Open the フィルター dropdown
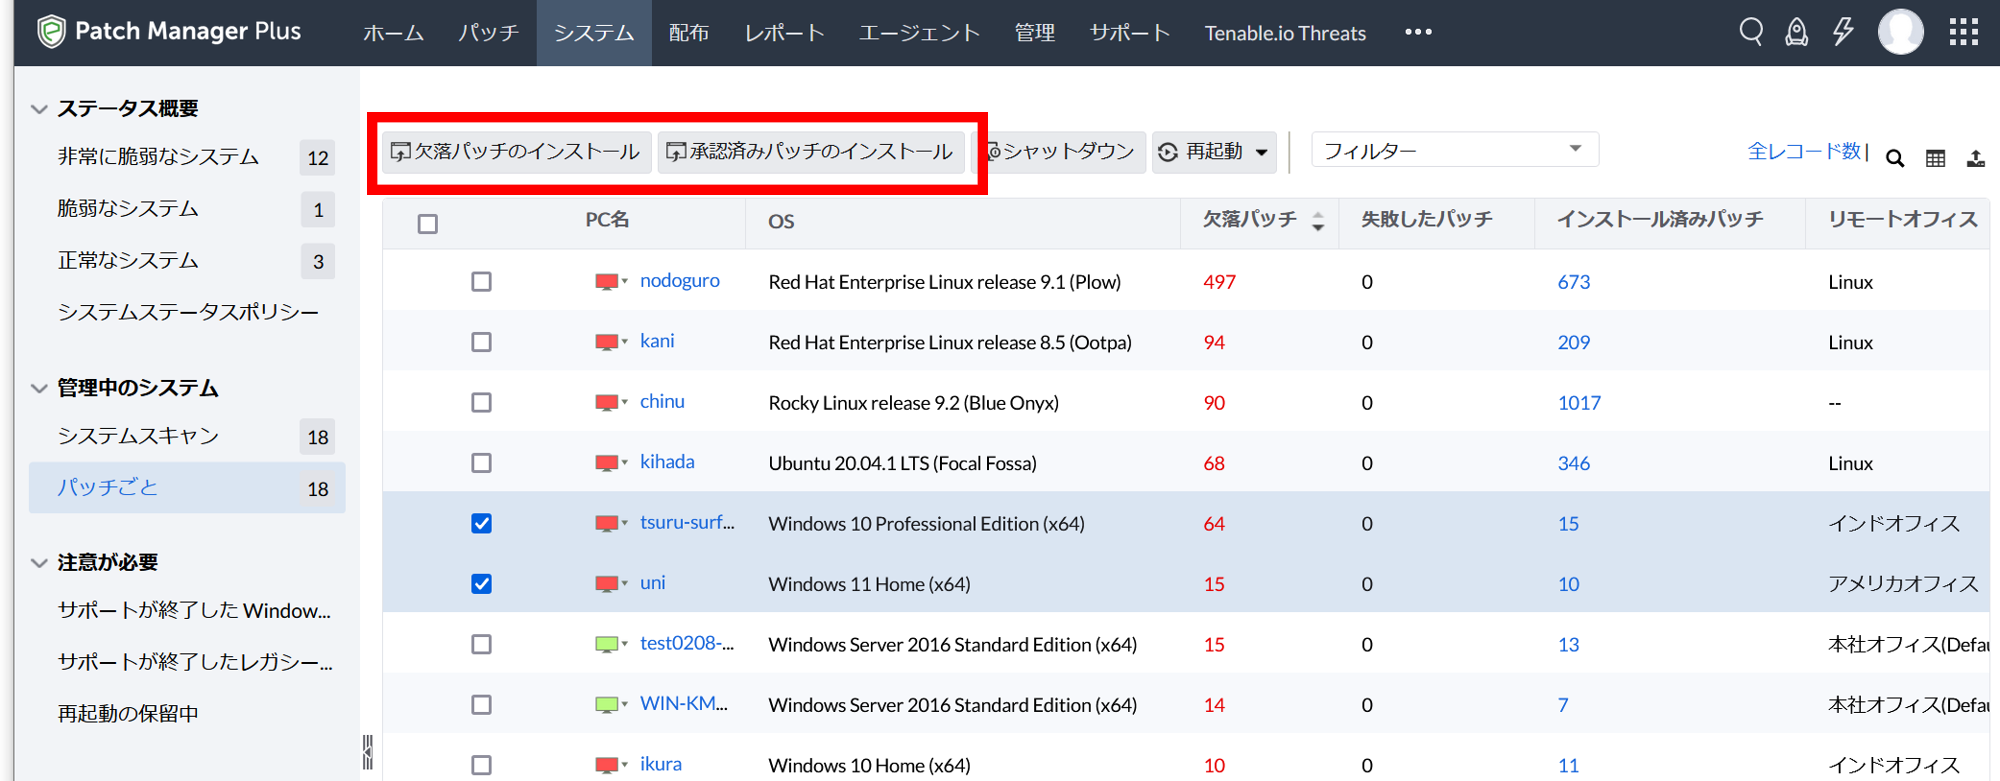2000x781 pixels. click(1454, 150)
